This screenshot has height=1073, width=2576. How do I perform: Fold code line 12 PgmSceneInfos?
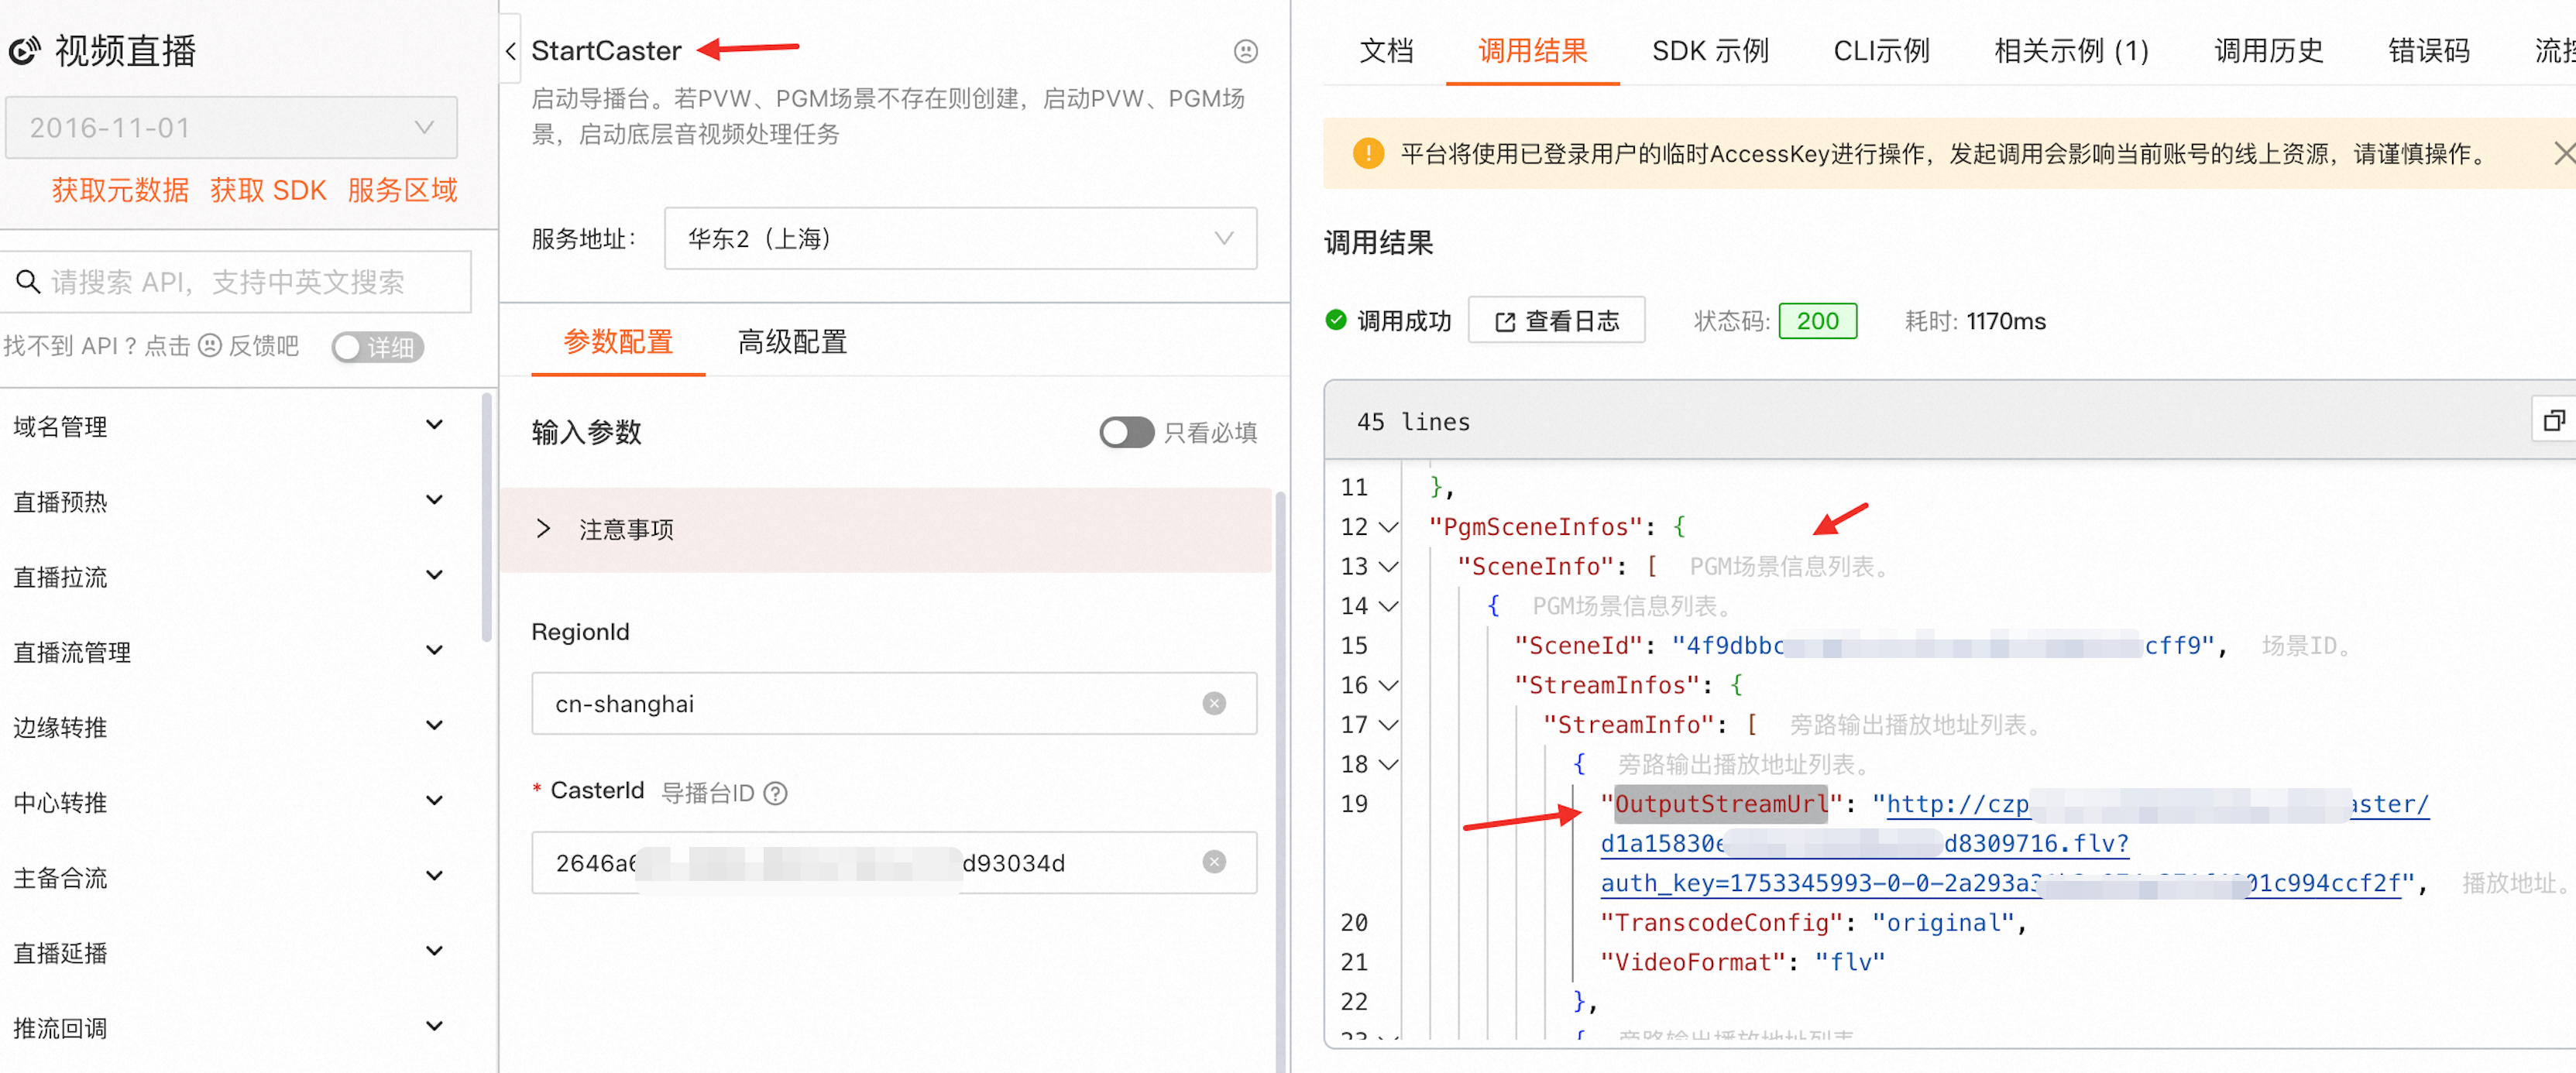click(1388, 527)
